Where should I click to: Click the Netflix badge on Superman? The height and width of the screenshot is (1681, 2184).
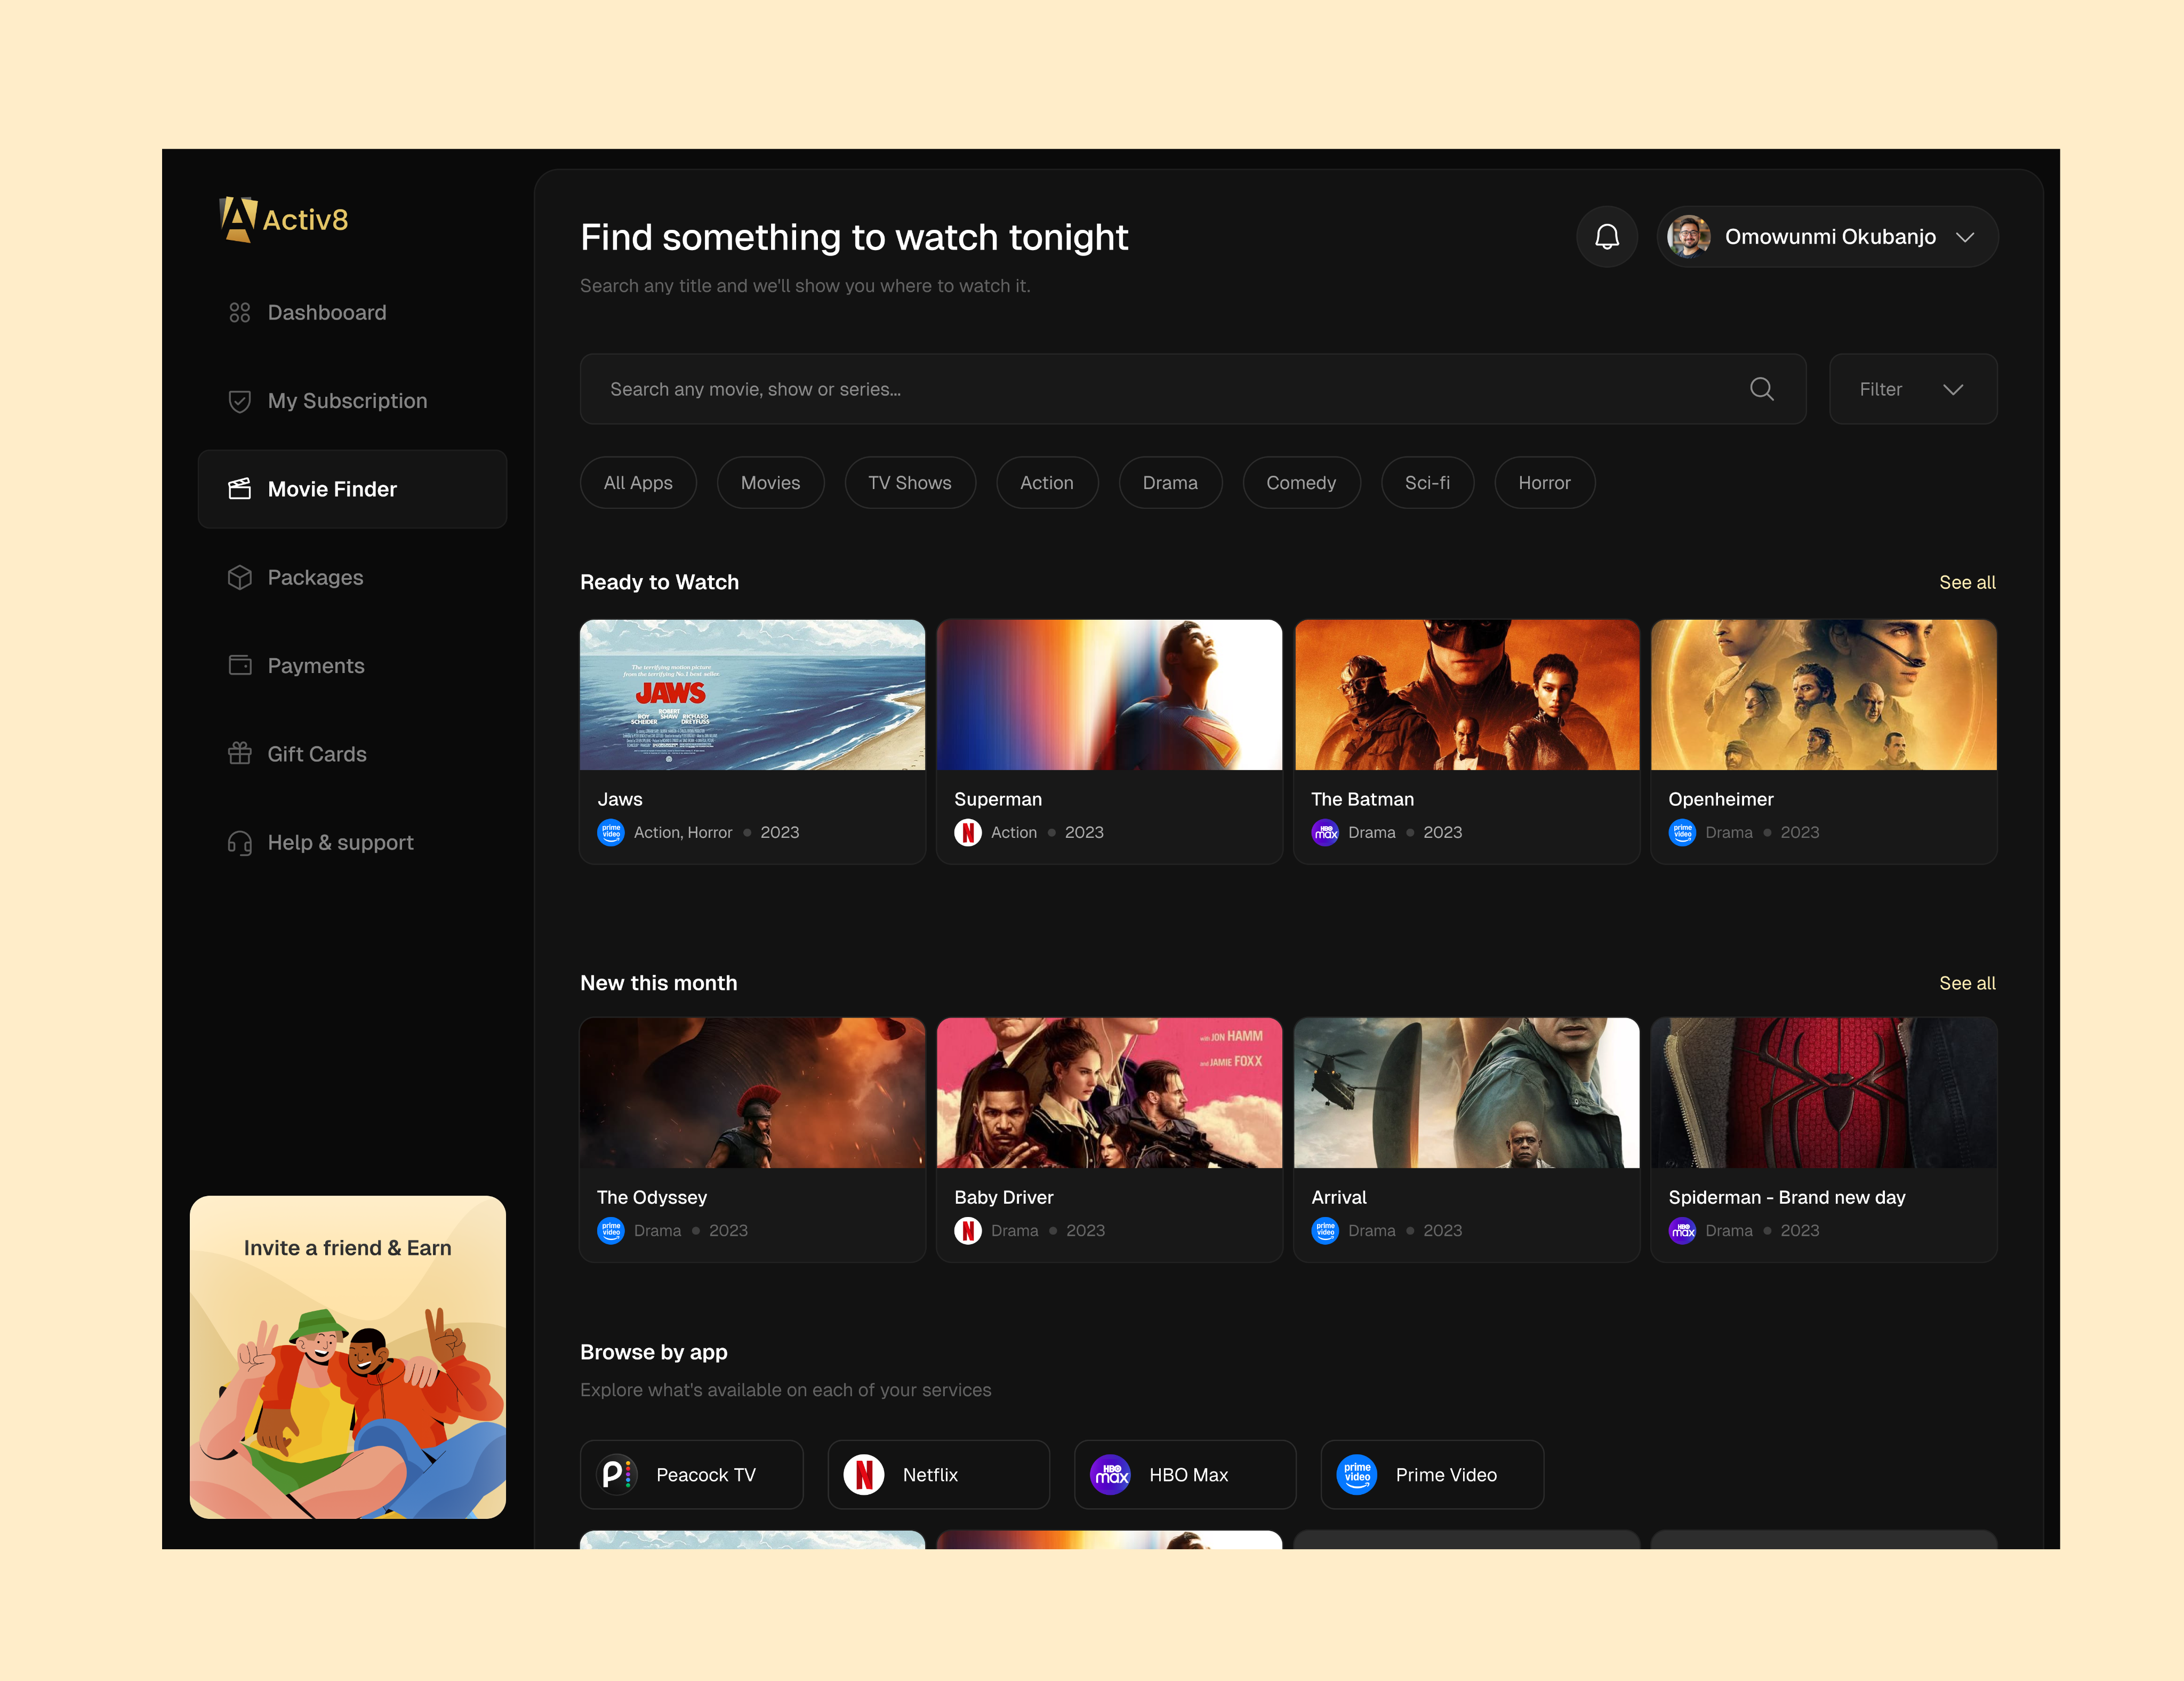coord(968,832)
